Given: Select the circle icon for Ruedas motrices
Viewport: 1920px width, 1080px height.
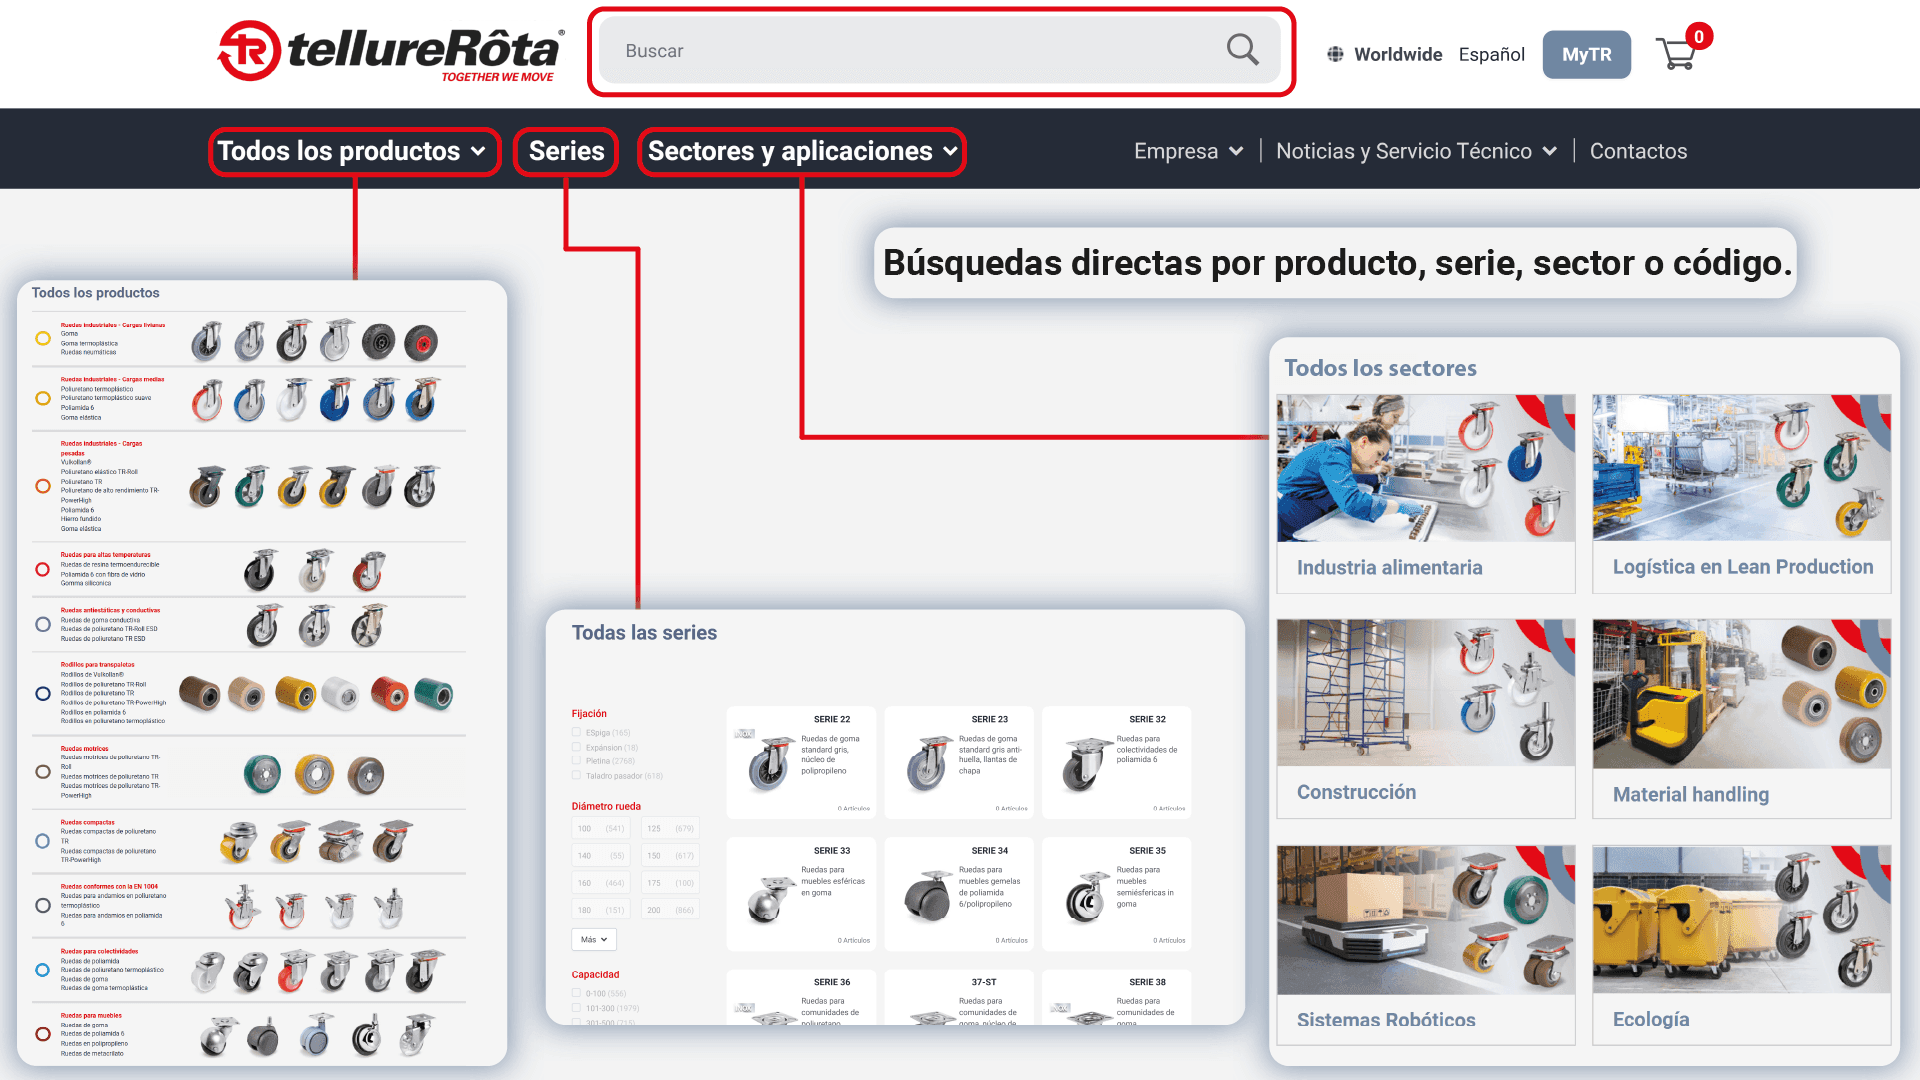Looking at the screenshot, I should pos(43,772).
